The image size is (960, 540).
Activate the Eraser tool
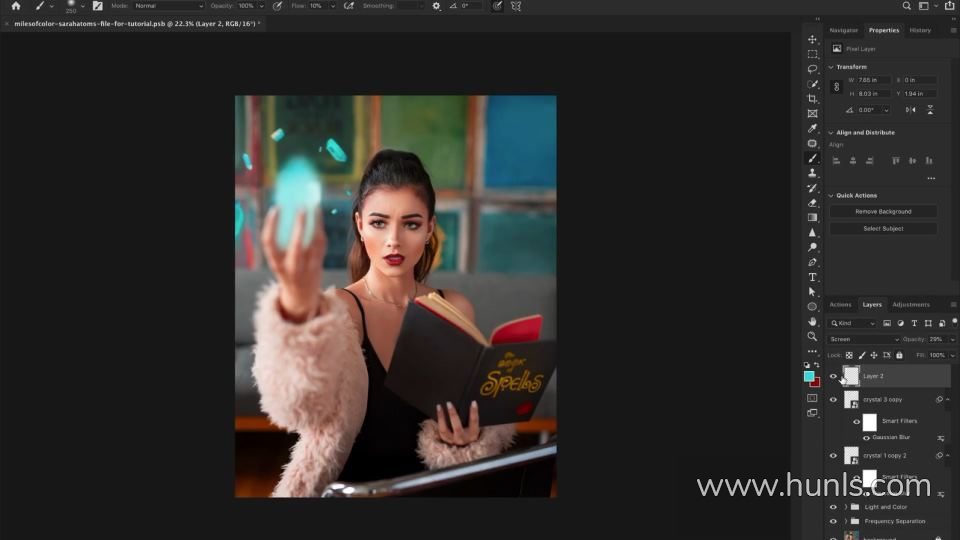pyautogui.click(x=812, y=202)
